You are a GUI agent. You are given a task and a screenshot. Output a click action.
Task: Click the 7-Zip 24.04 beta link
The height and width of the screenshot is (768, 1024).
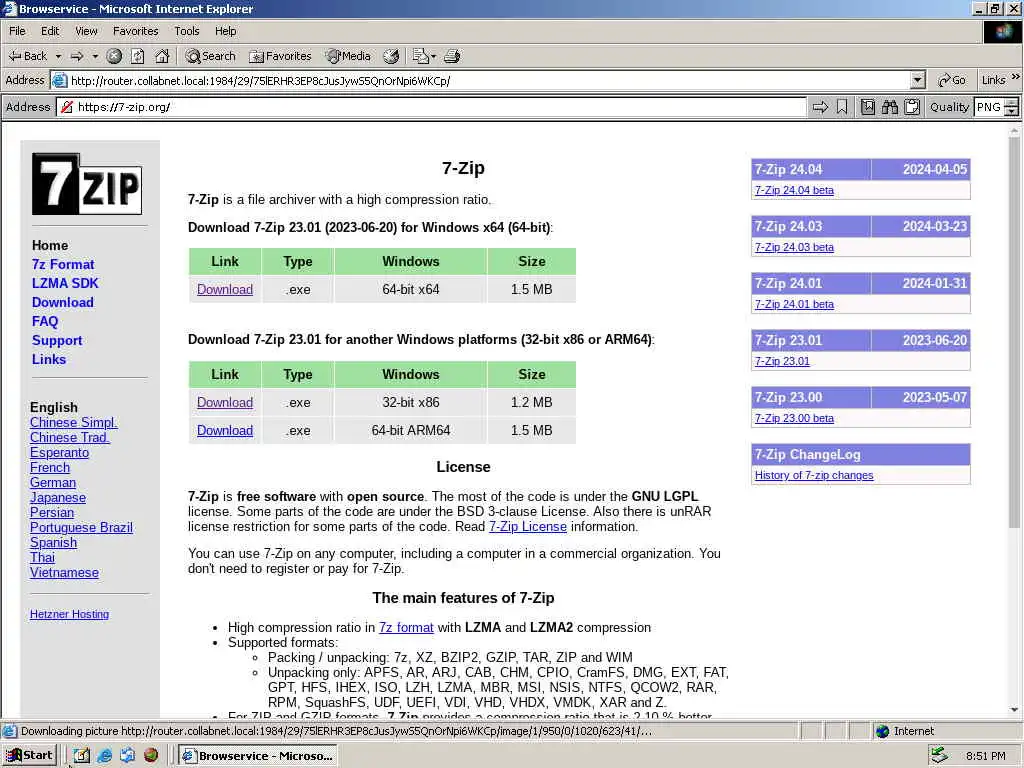[x=794, y=190]
